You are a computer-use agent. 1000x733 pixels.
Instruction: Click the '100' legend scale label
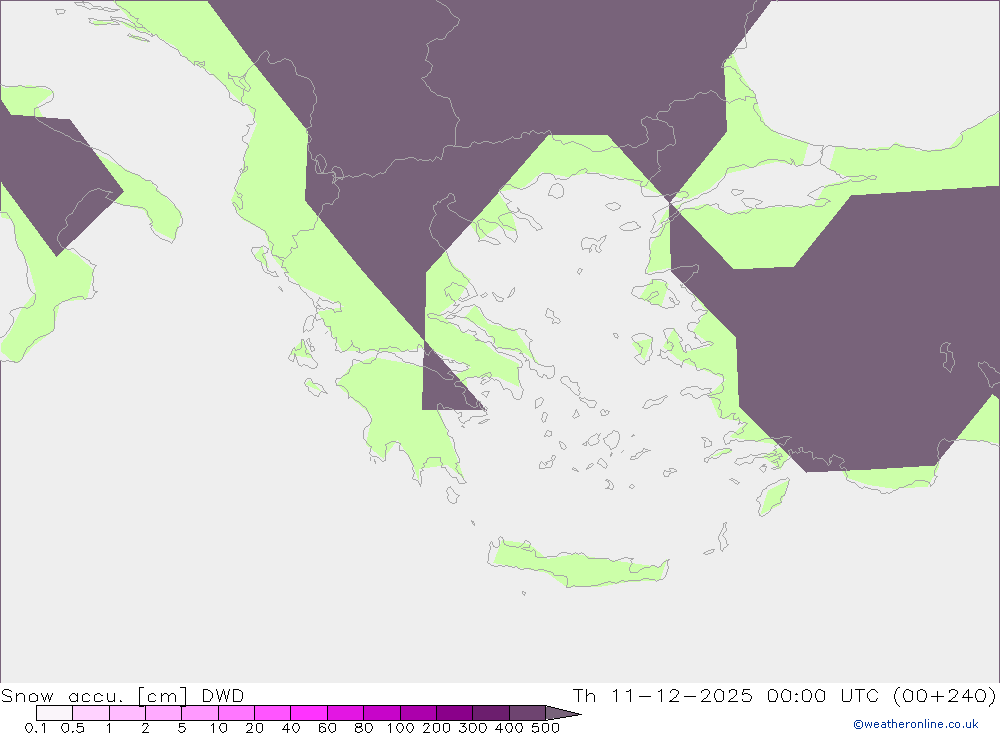click(400, 727)
